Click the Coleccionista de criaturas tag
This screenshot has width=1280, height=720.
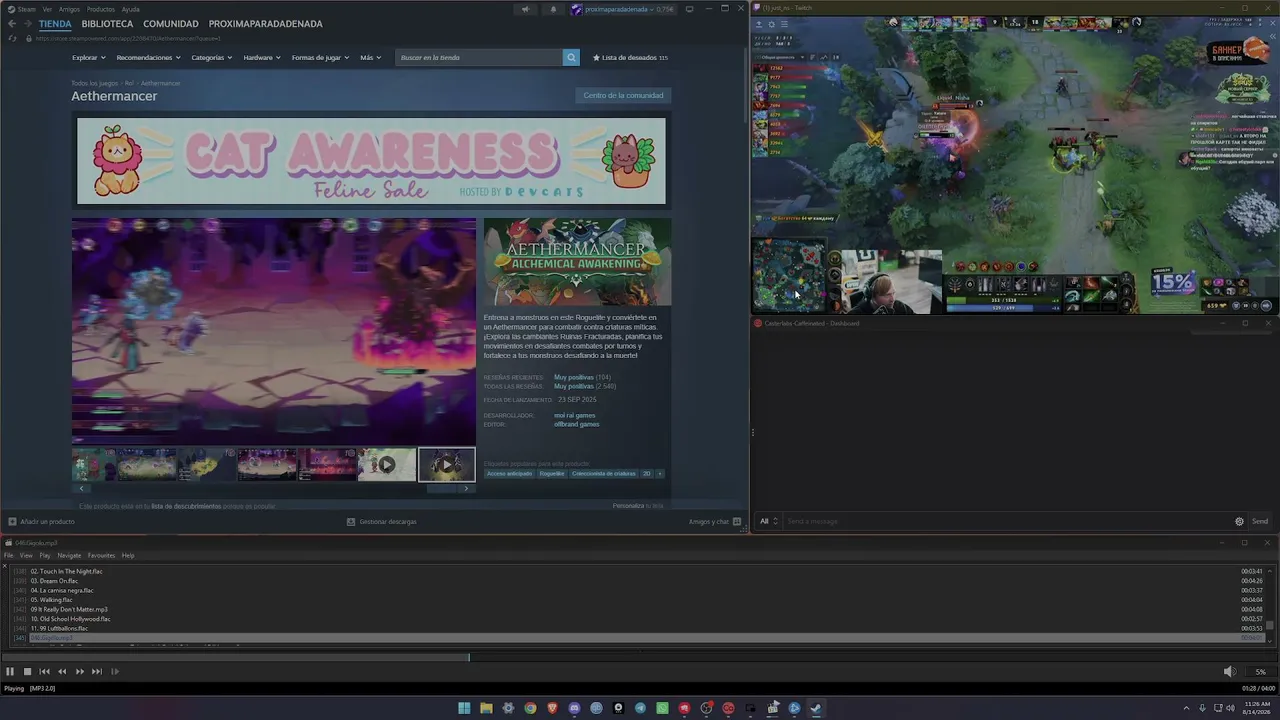tap(604, 474)
